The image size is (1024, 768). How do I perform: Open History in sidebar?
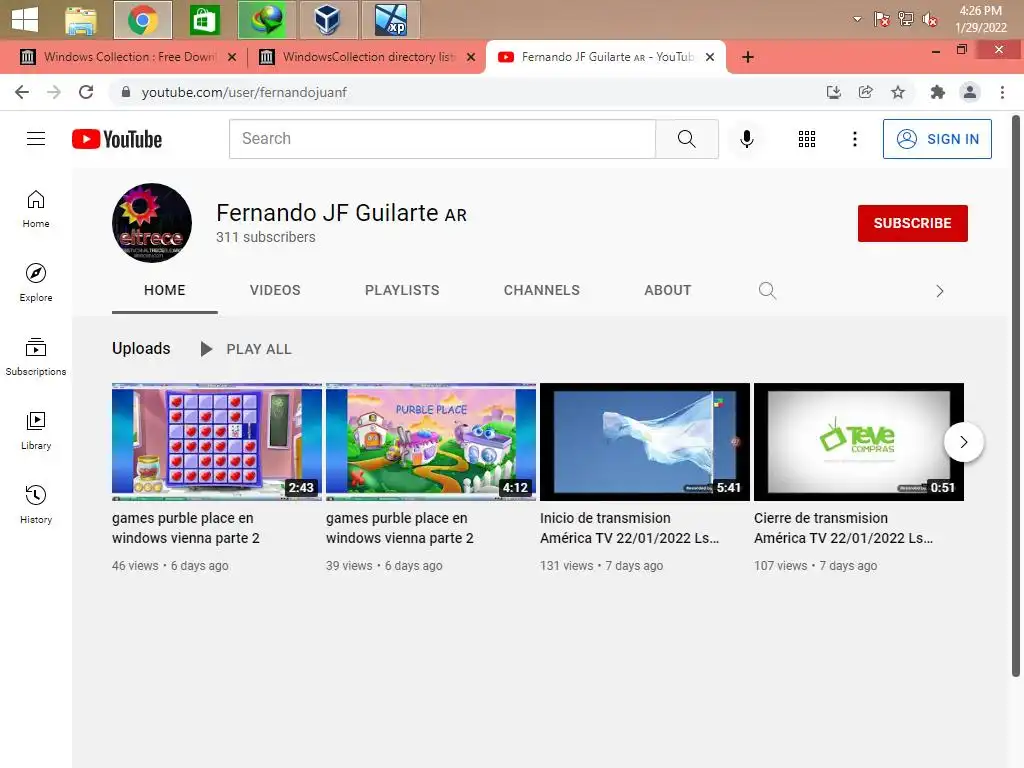click(36, 505)
